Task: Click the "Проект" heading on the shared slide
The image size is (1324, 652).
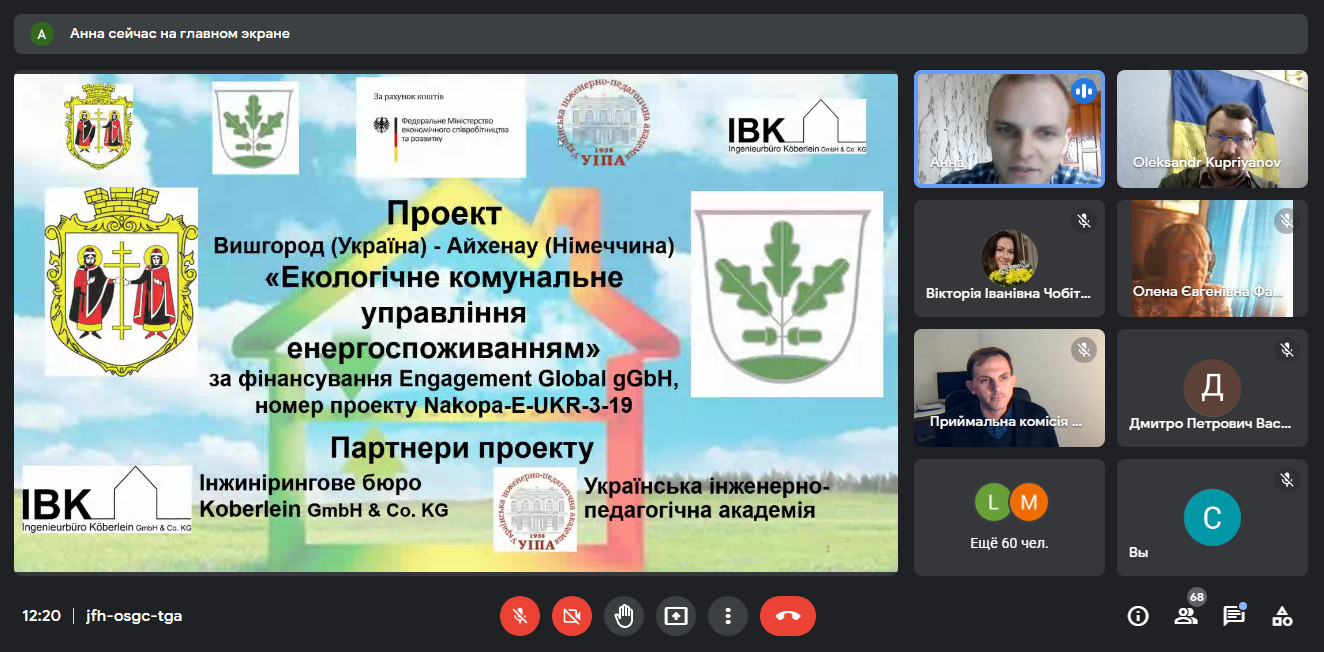Action: pos(444,213)
